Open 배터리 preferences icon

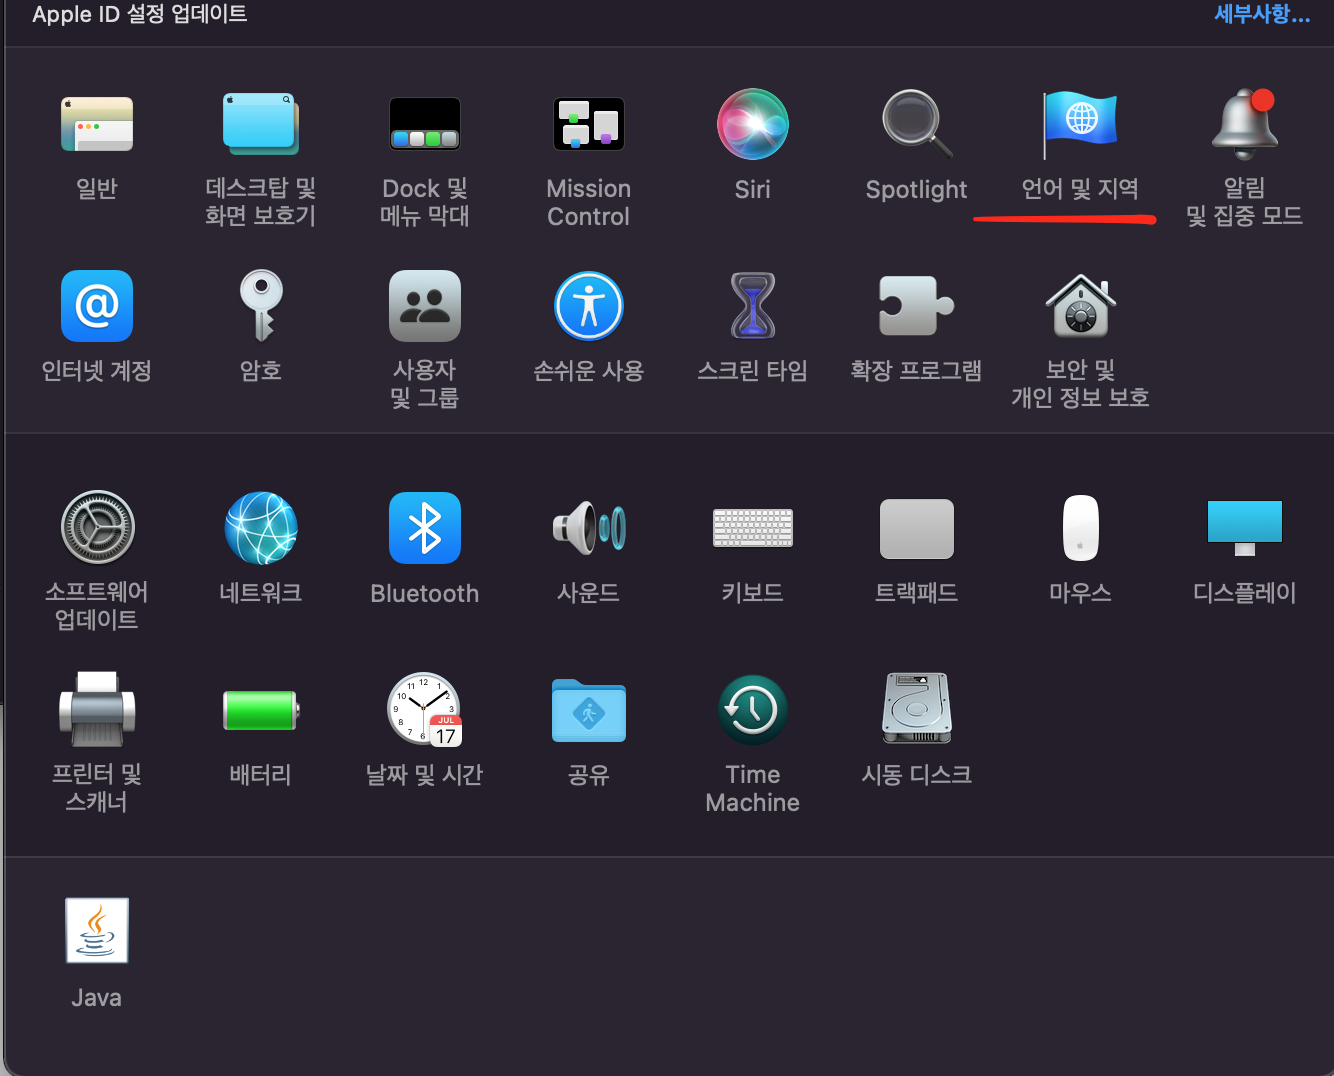261,710
